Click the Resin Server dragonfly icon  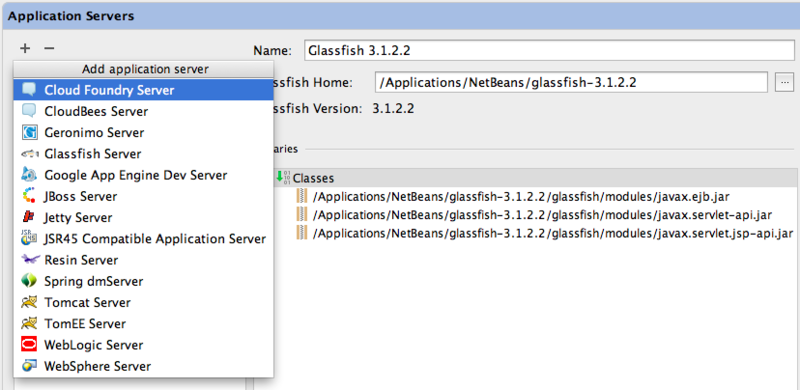pyautogui.click(x=30, y=259)
